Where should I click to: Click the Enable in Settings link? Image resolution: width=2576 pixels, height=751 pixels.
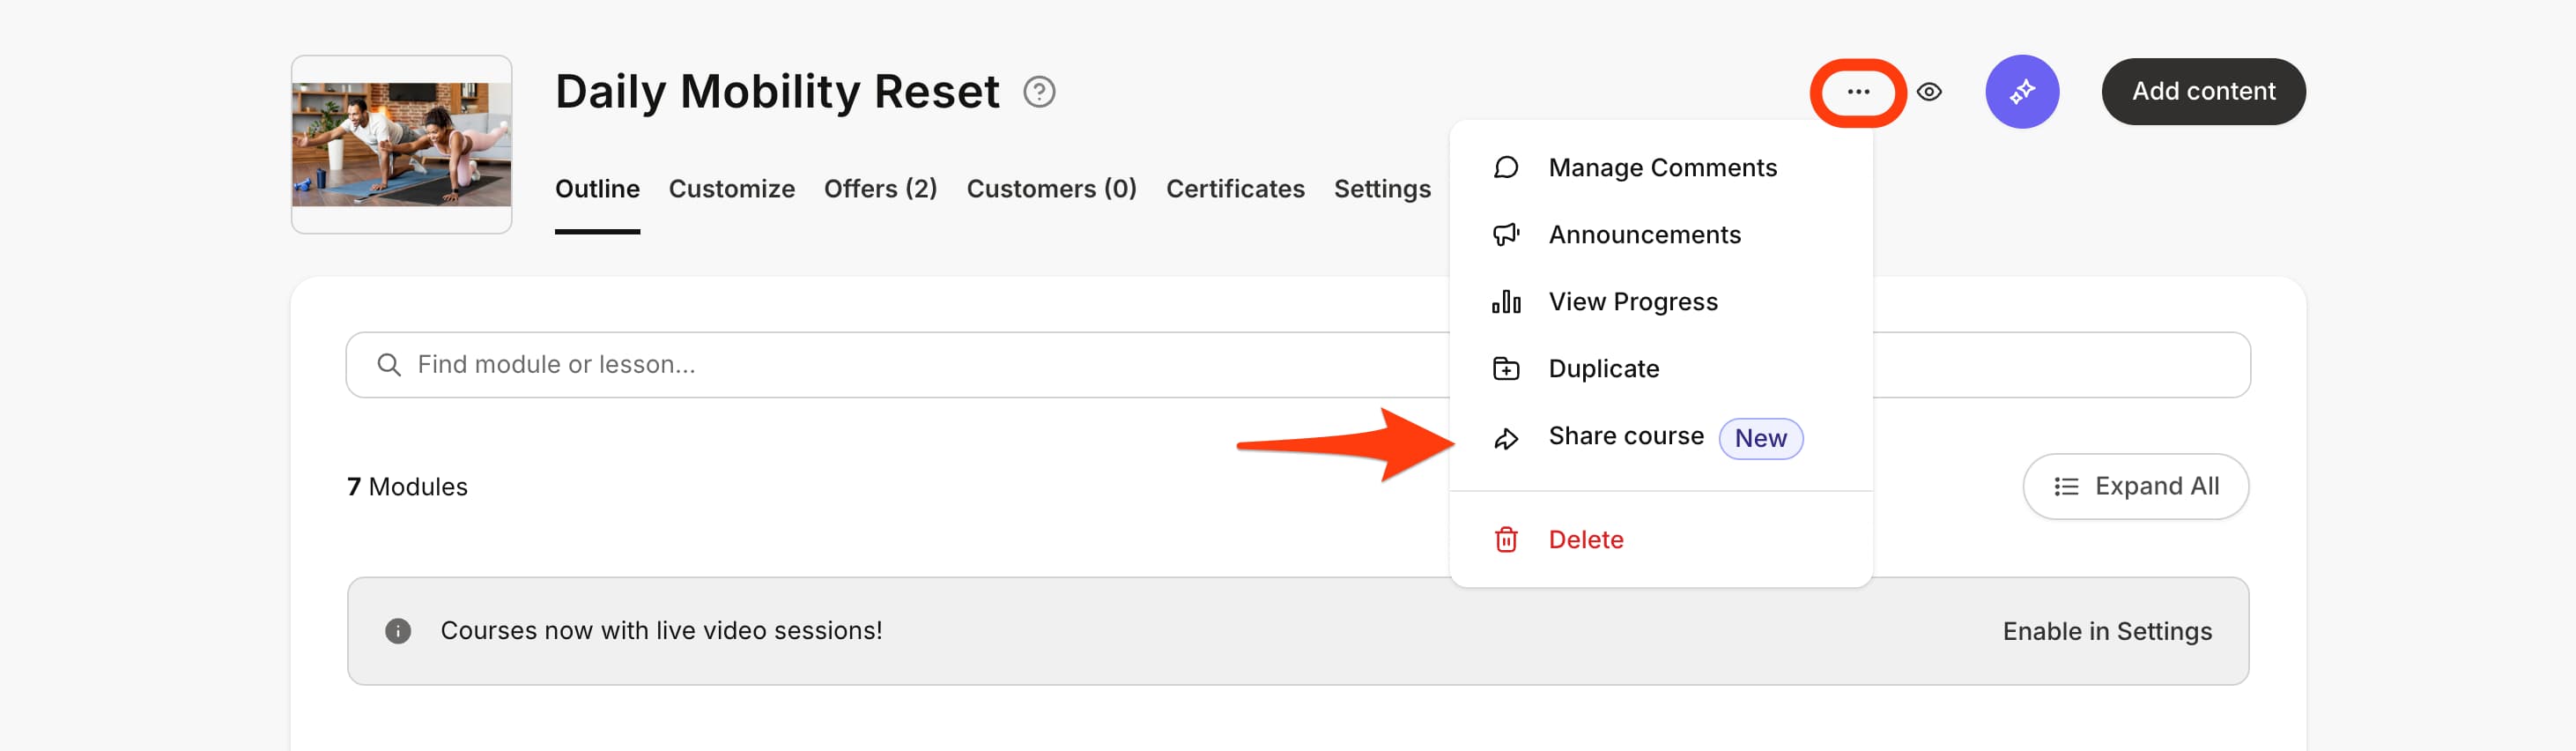point(2107,631)
